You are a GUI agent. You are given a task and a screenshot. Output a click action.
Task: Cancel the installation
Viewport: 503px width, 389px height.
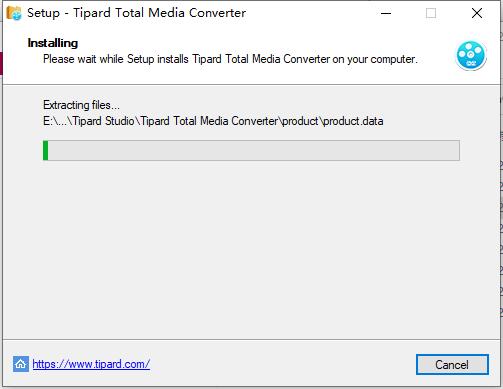452,364
